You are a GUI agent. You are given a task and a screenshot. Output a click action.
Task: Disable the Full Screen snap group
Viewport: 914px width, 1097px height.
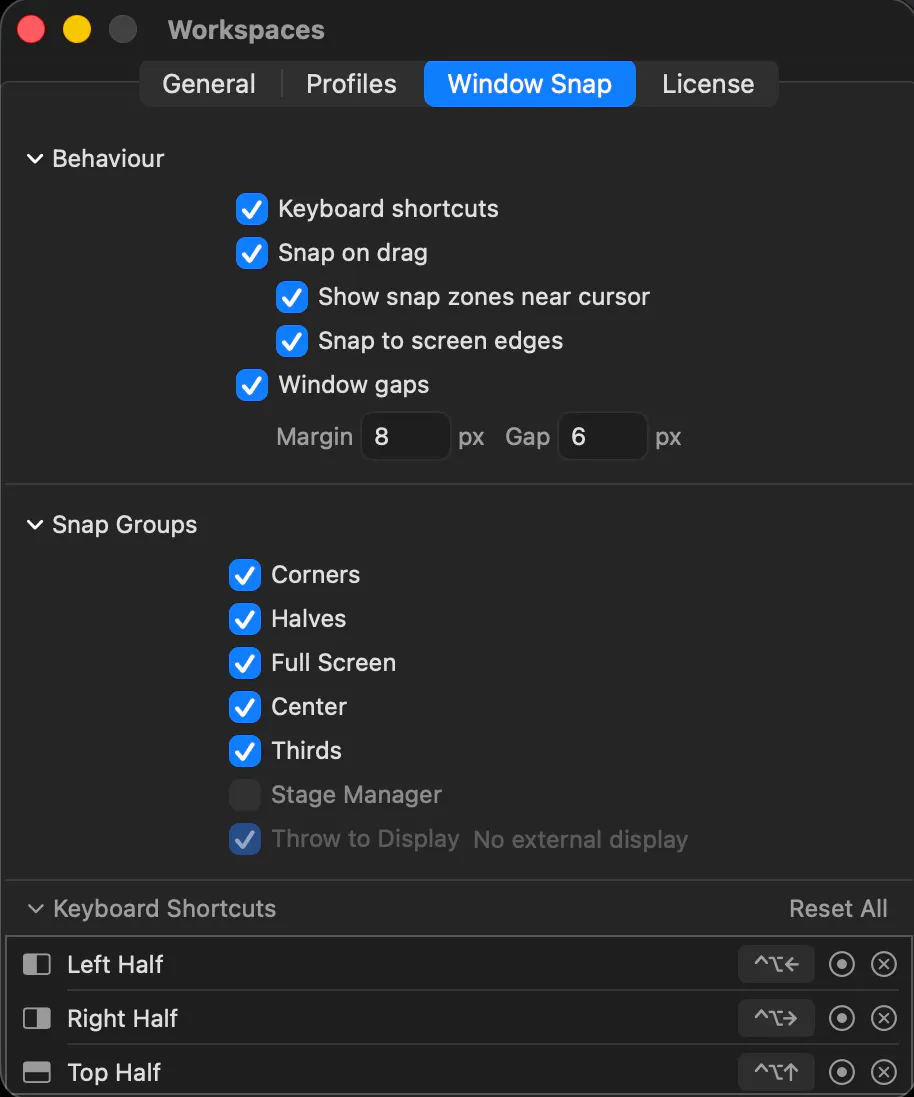pos(245,663)
